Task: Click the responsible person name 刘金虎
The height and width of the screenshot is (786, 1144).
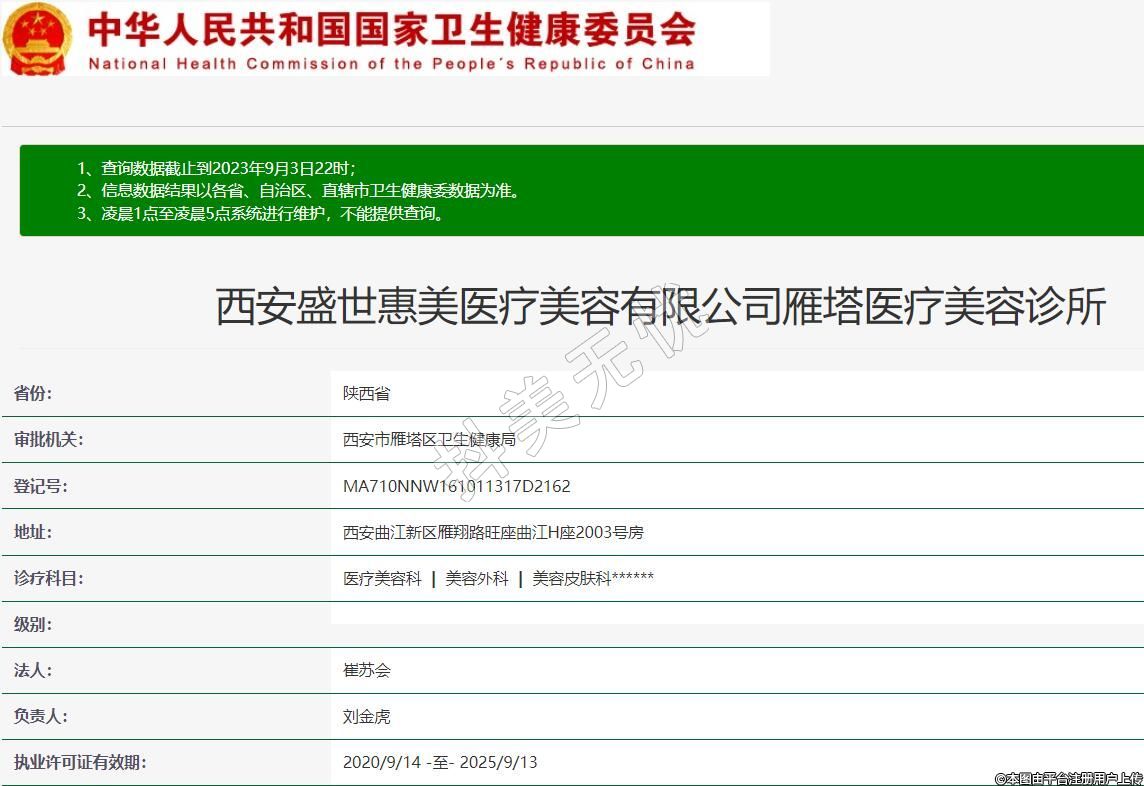Action: click(366, 716)
